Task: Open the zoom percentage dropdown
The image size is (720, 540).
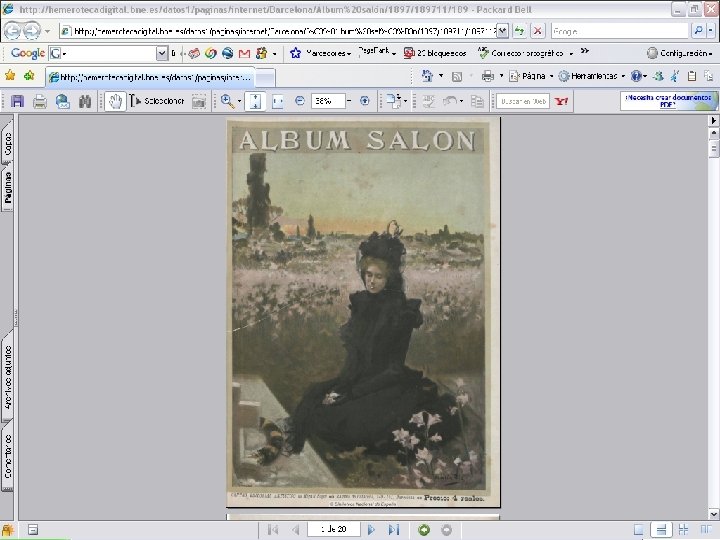Action: tap(349, 101)
